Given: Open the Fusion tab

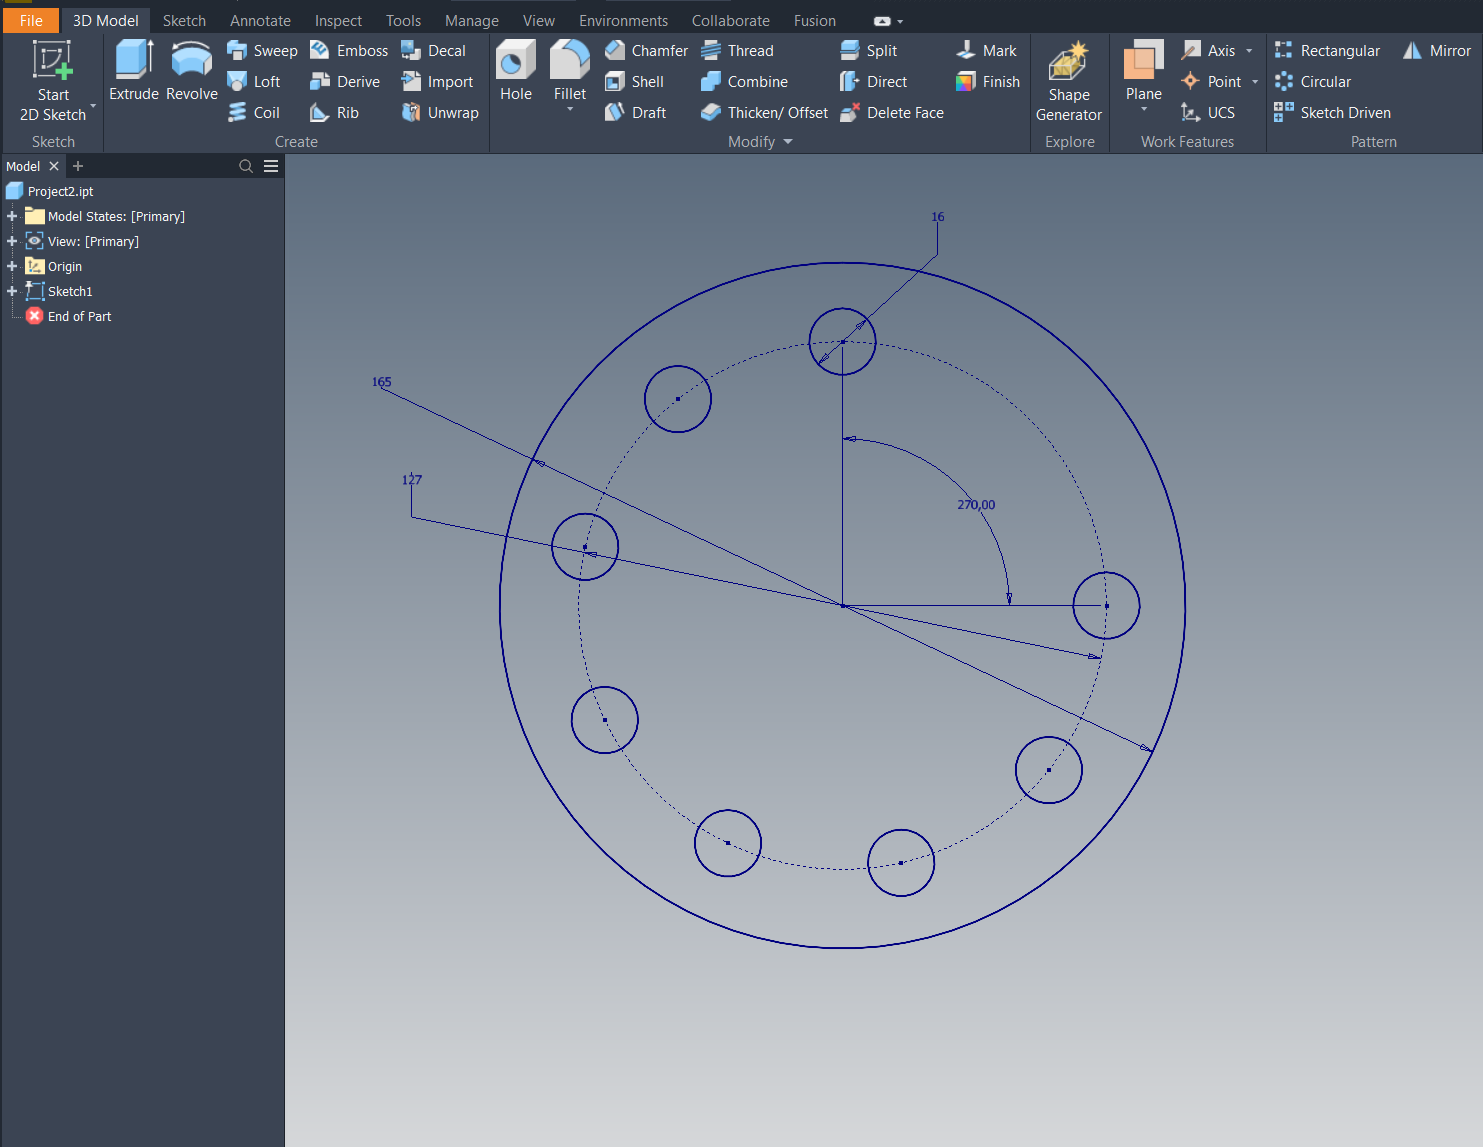Looking at the screenshot, I should point(814,20).
